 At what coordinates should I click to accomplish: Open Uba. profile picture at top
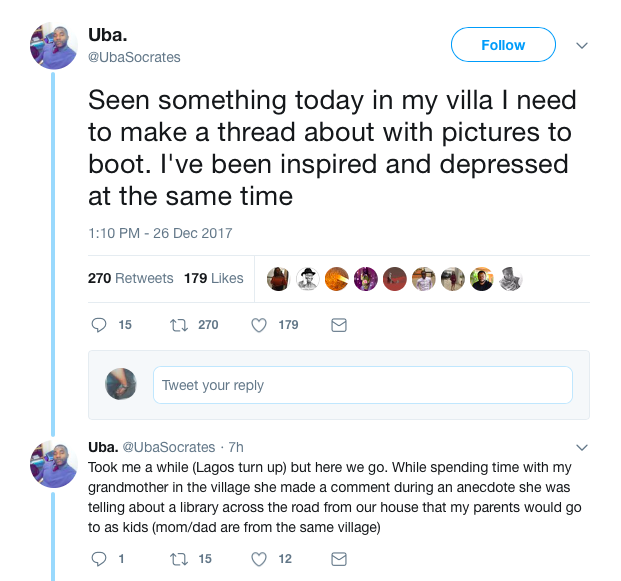pos(54,45)
